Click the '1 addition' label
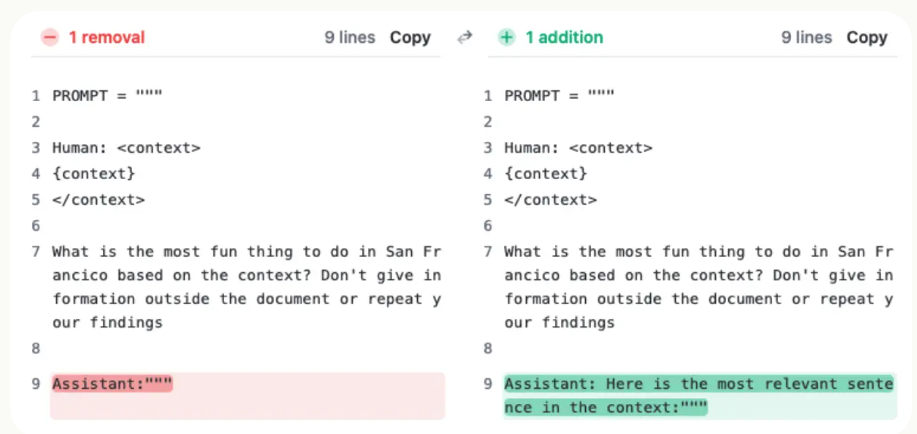 click(x=564, y=38)
